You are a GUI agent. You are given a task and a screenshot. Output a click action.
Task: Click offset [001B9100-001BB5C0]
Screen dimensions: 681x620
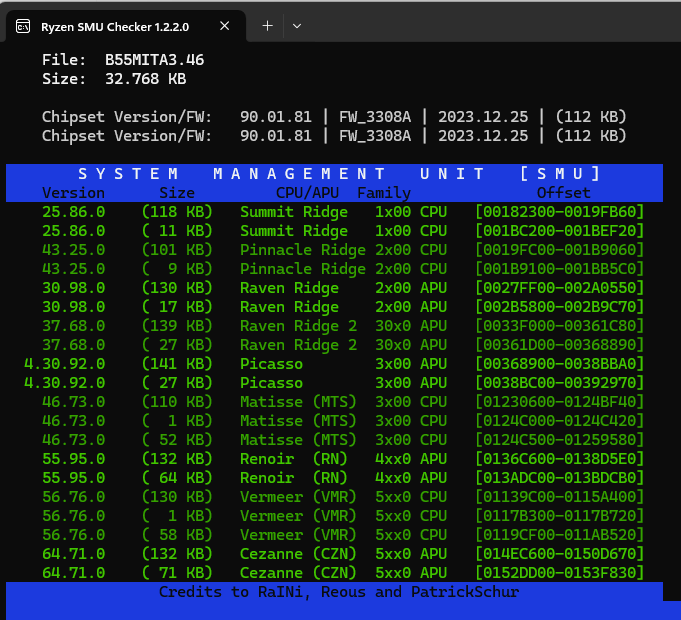coord(559,269)
